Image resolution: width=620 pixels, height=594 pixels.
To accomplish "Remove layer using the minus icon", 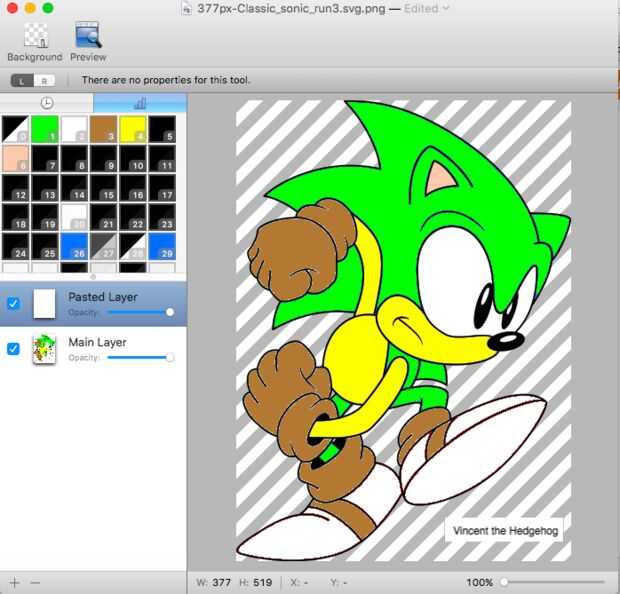I will pos(36,582).
